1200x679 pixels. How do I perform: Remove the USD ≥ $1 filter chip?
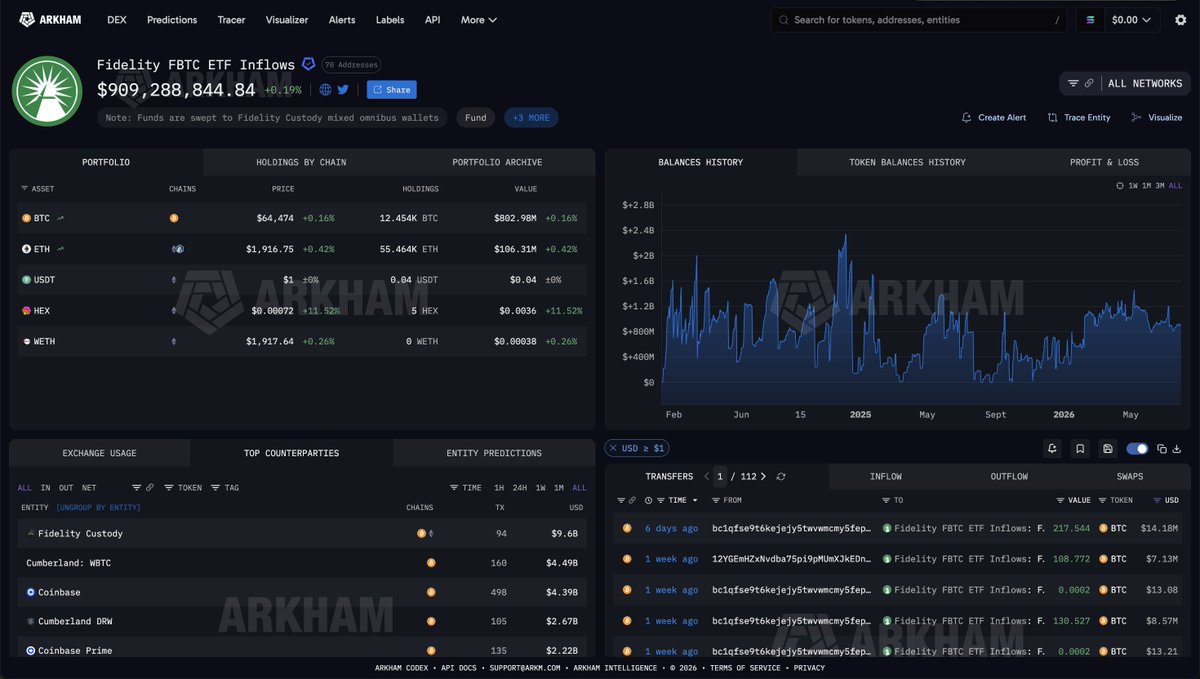pyautogui.click(x=613, y=448)
